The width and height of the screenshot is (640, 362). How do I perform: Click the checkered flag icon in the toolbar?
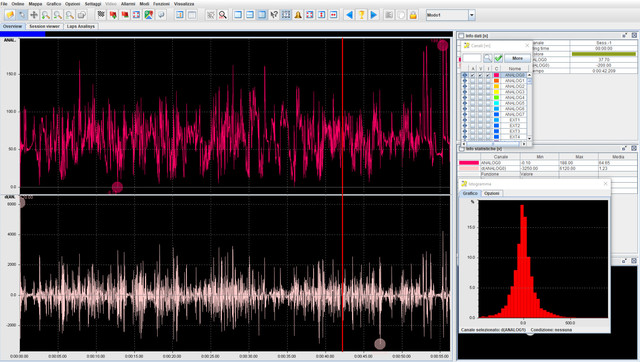click(x=101, y=15)
